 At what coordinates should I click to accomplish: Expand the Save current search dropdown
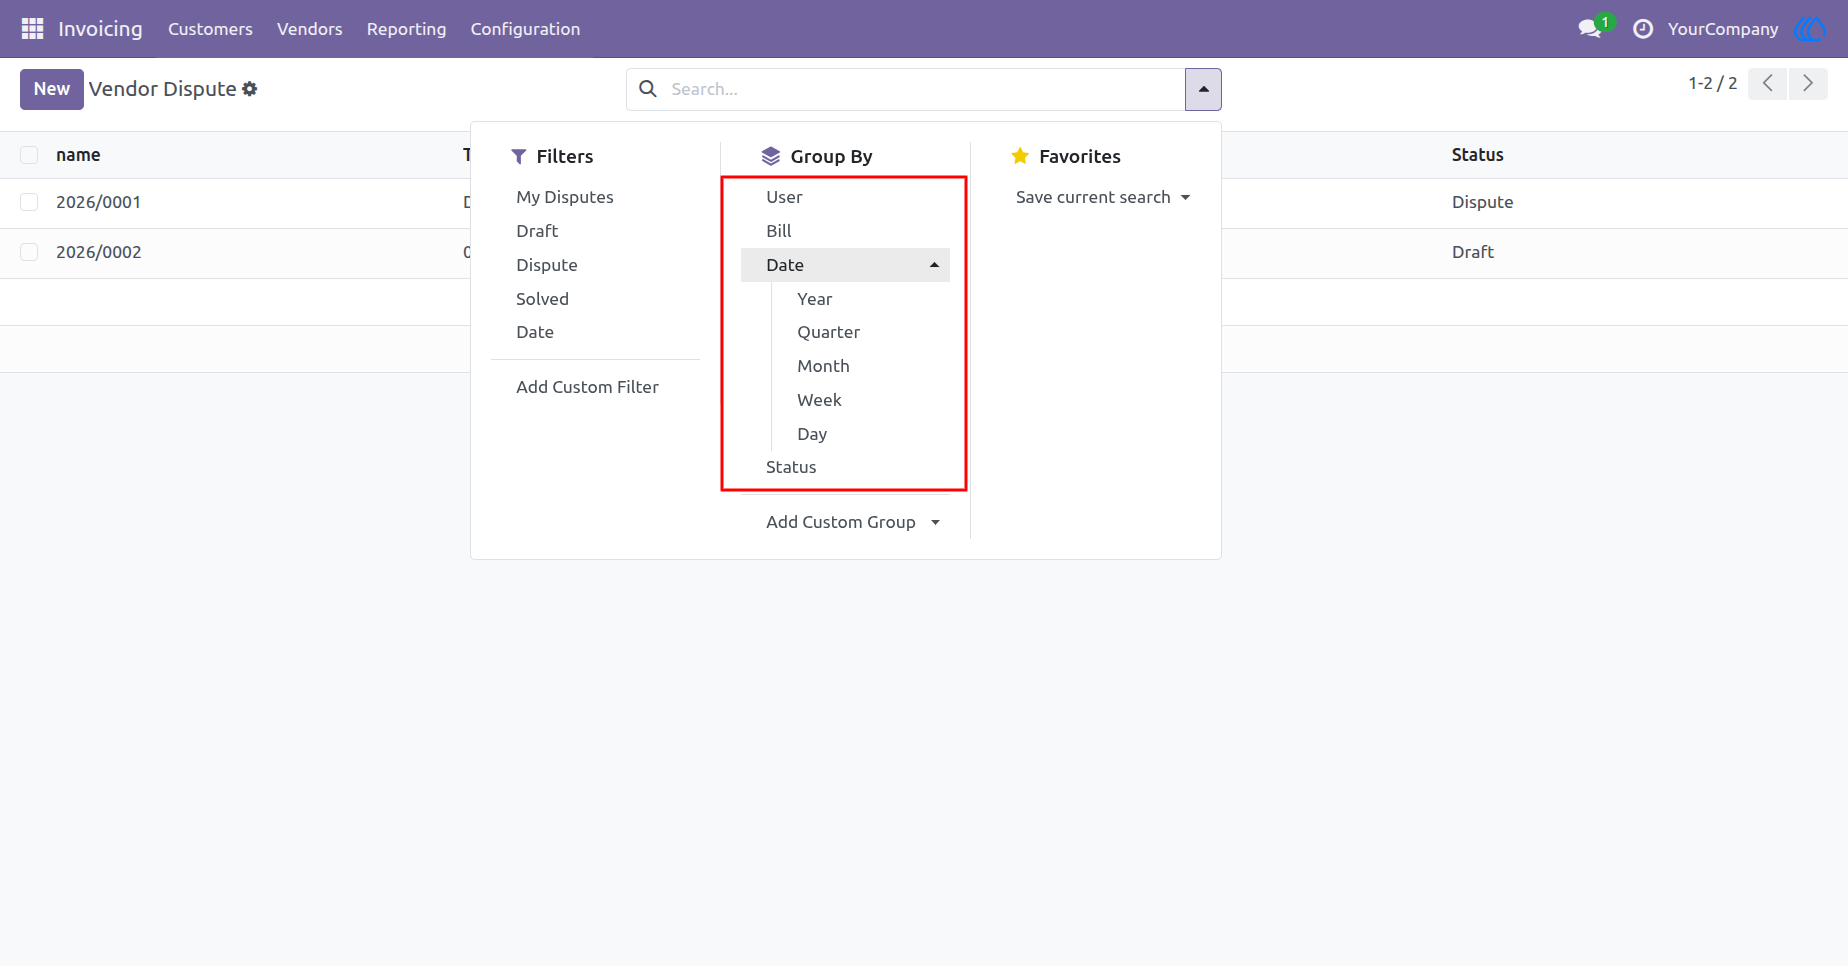pyautogui.click(x=1103, y=197)
